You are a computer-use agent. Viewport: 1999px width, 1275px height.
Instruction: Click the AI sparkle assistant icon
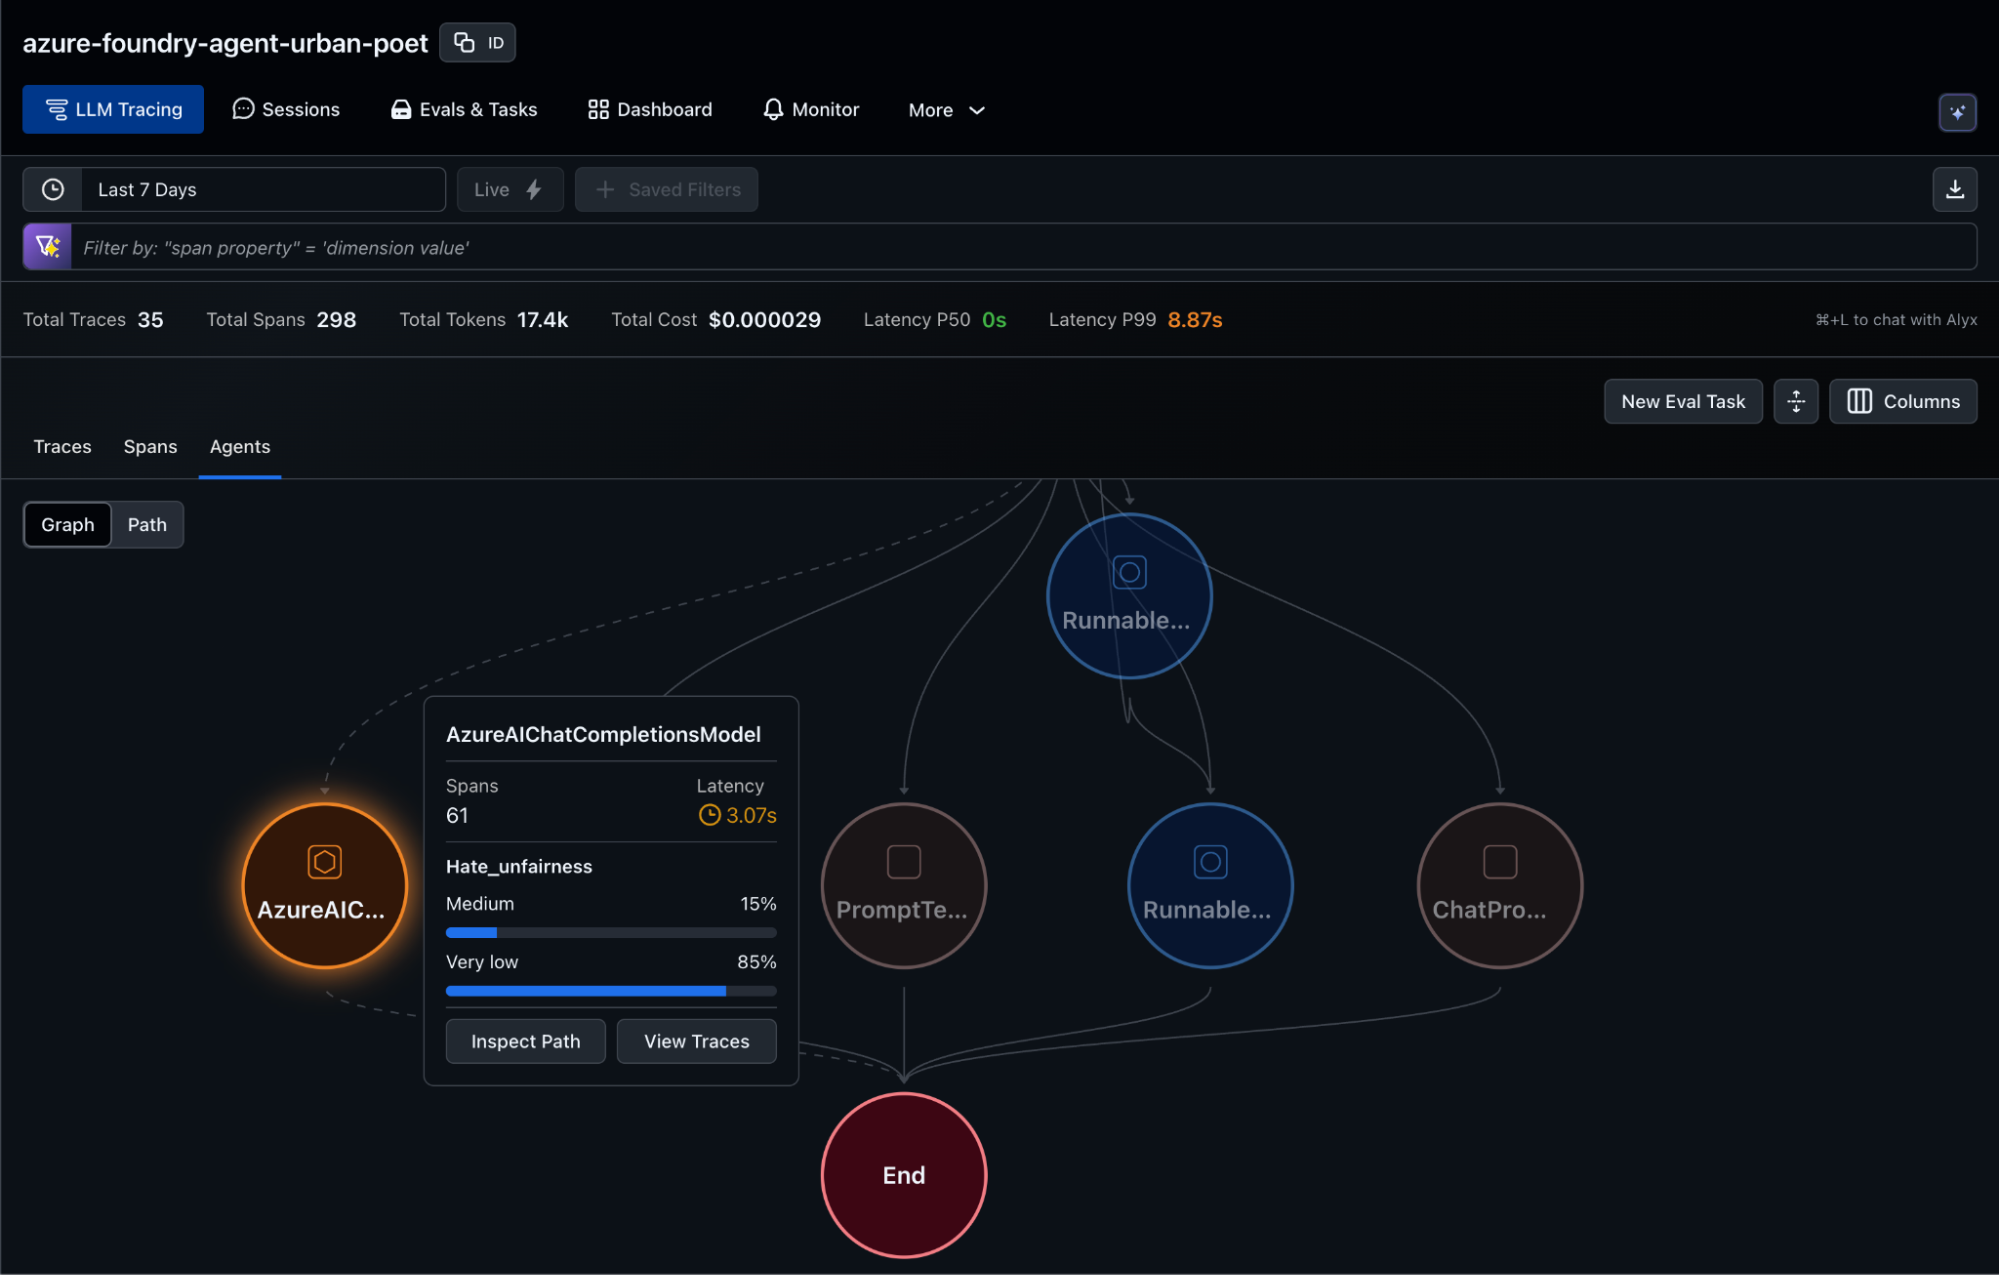click(x=1957, y=112)
